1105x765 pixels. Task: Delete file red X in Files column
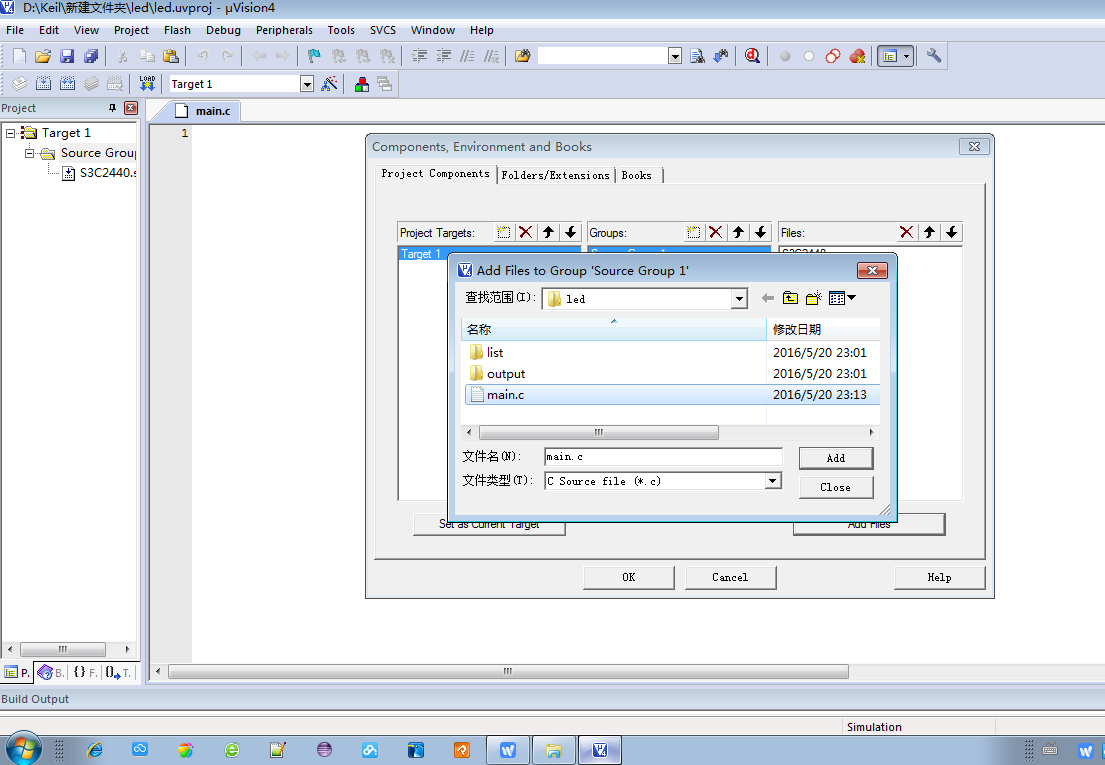point(907,232)
